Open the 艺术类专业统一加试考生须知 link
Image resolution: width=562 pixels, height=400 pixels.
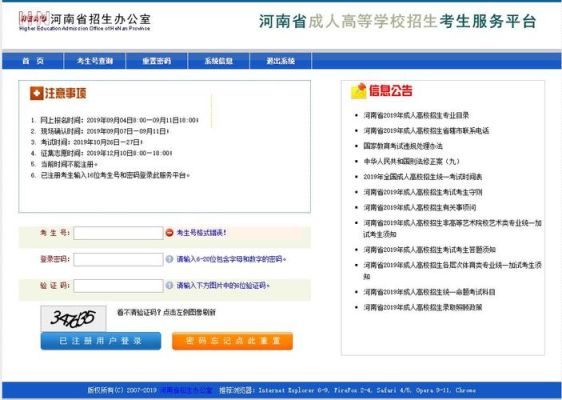coord(452,229)
